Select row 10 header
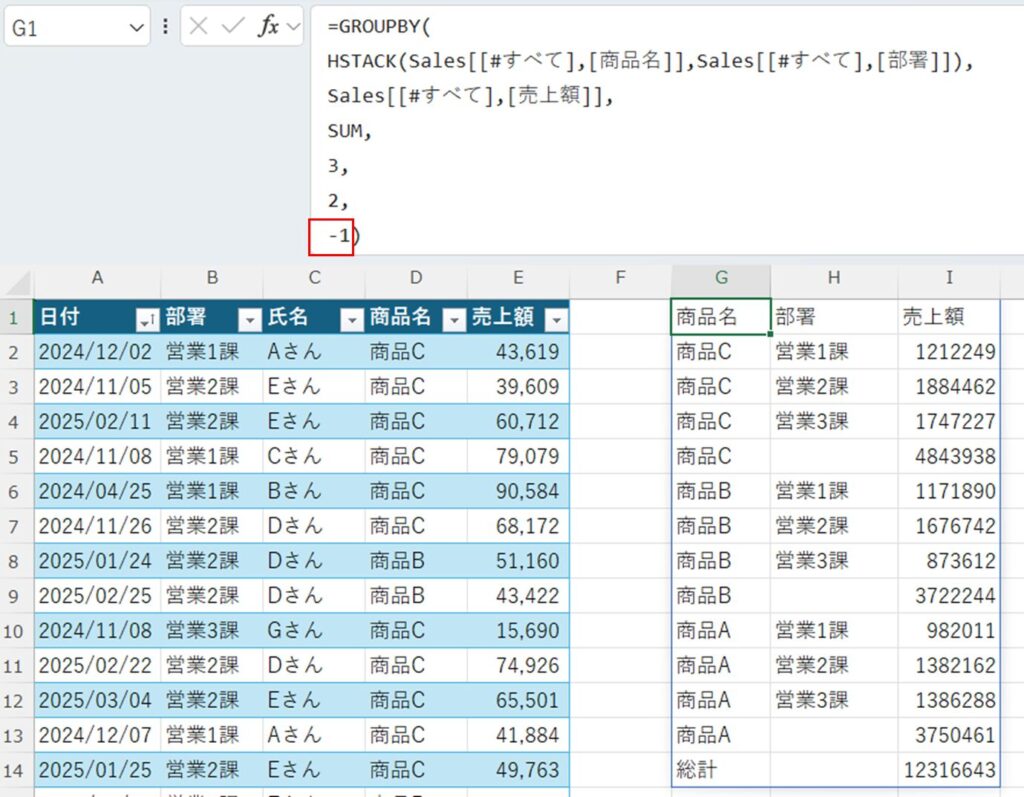The height and width of the screenshot is (797, 1024). (16, 631)
